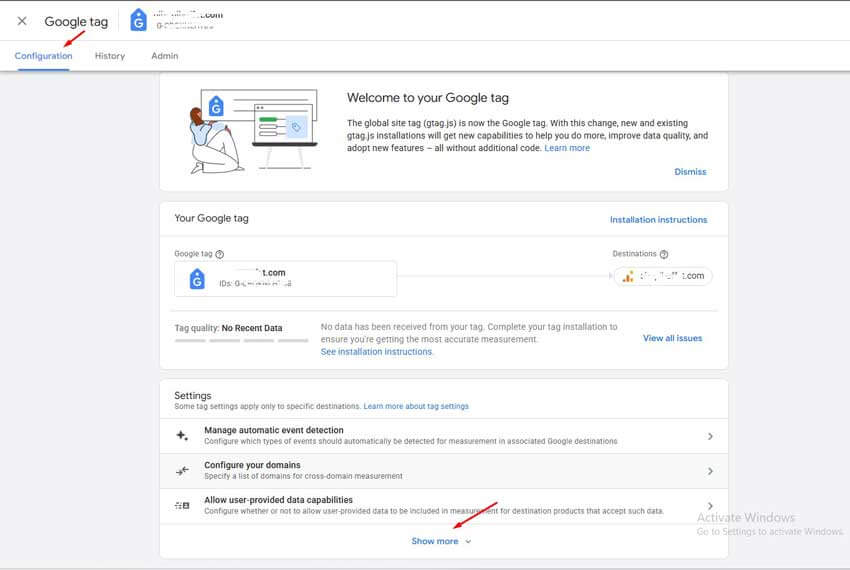The height and width of the screenshot is (570, 850).
Task: Click the Analytics destination chip icon
Action: coord(627,276)
